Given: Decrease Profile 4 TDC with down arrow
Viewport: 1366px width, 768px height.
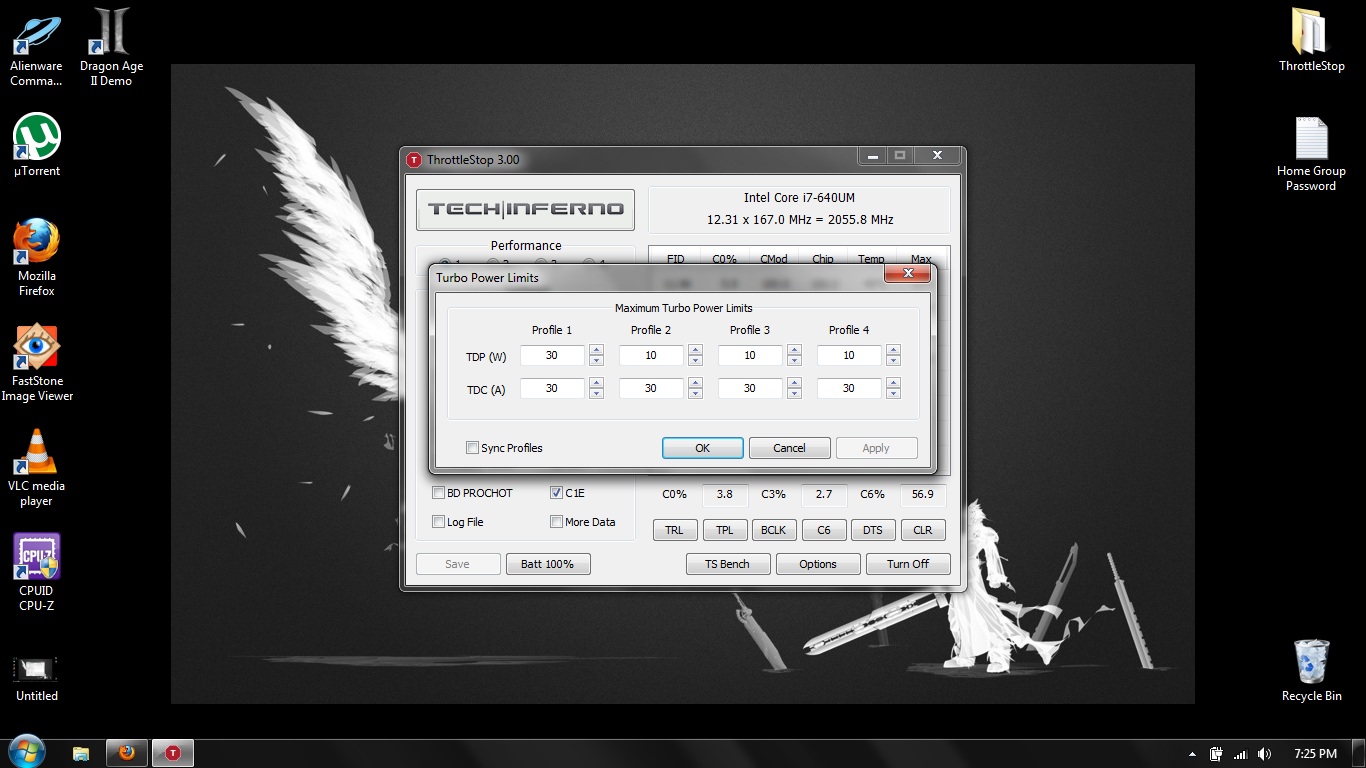Looking at the screenshot, I should click(893, 394).
